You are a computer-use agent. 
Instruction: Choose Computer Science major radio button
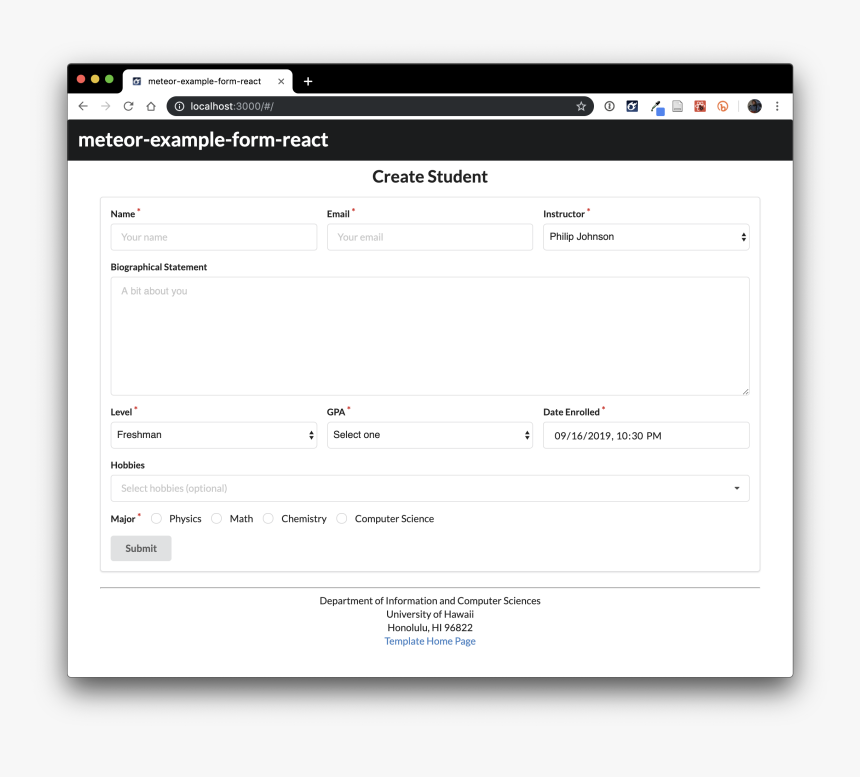point(342,519)
